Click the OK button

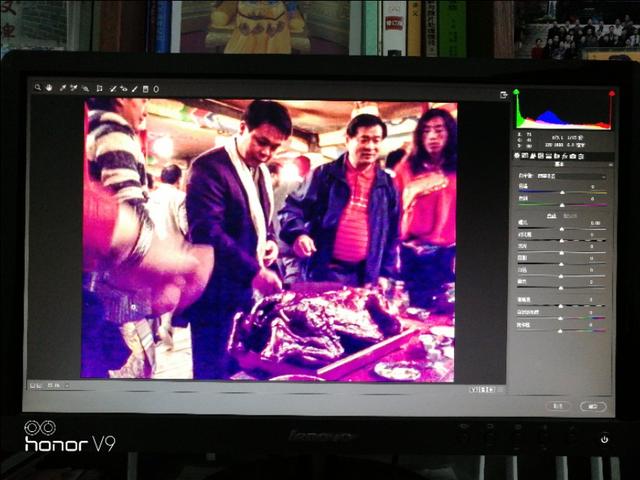(x=593, y=407)
